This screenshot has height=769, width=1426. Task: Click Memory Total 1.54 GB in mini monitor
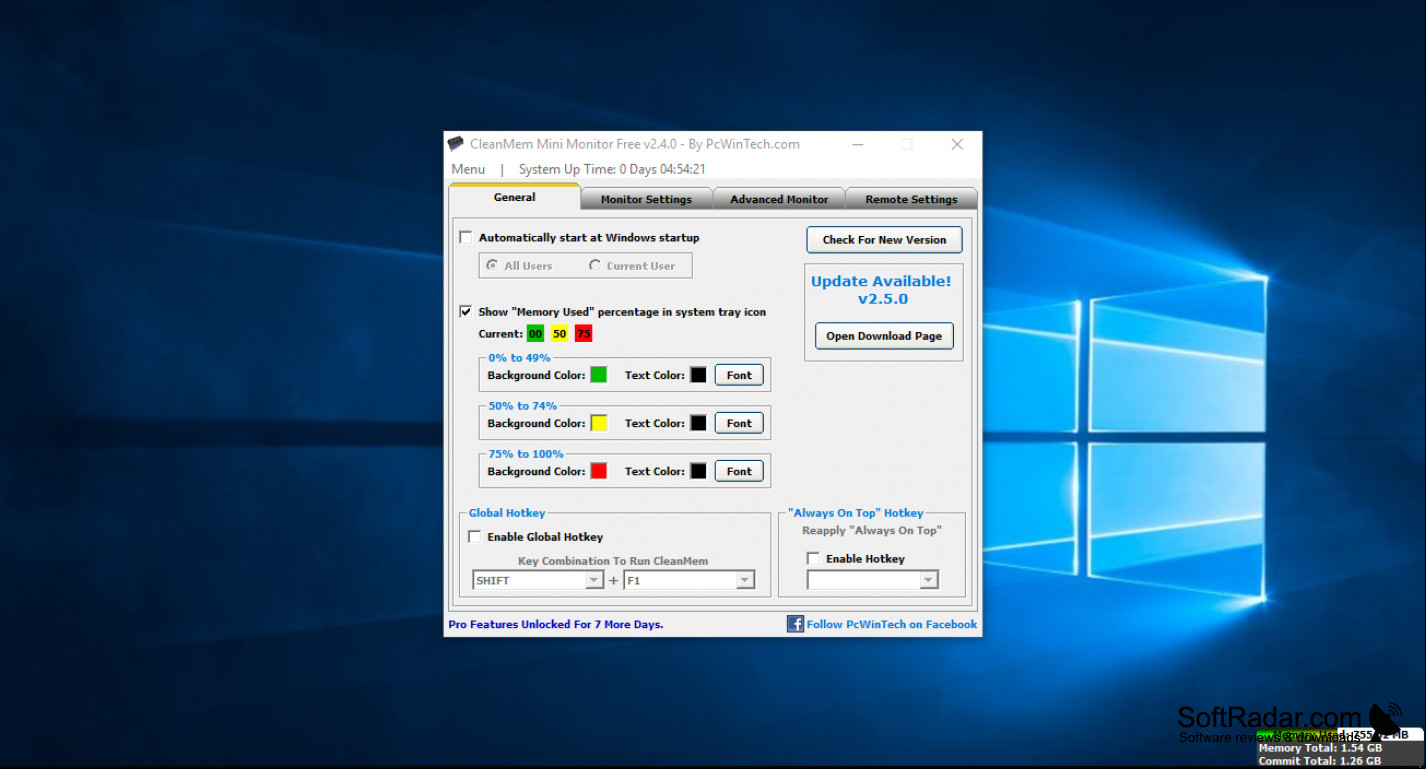click(1320, 748)
